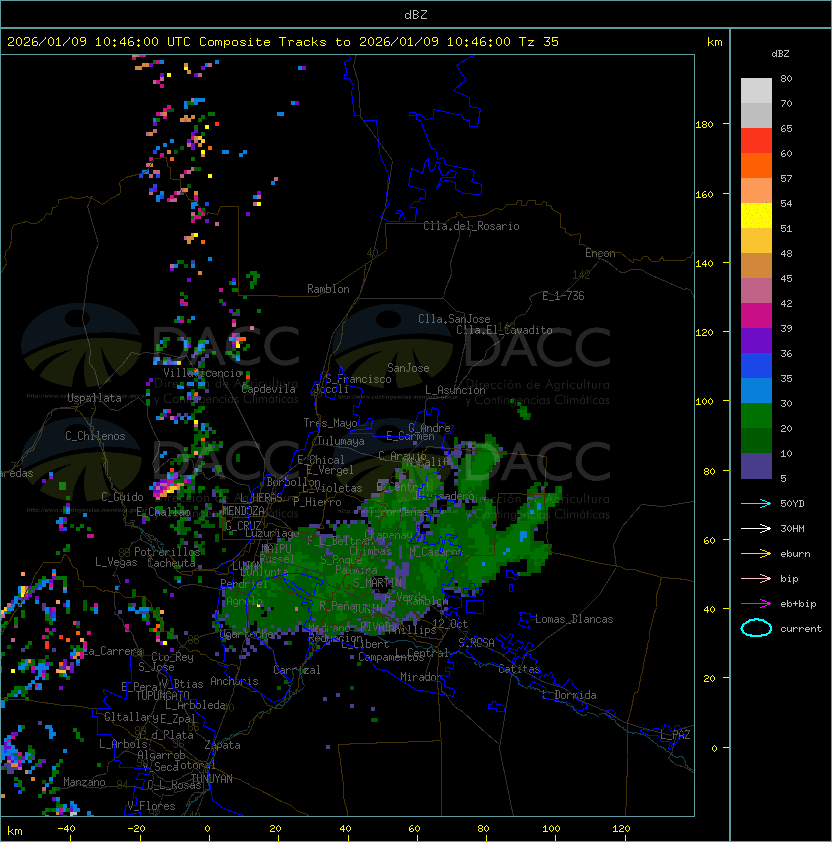Click the cyan 'current' ellipse legend icon
The image size is (832, 842).
756,628
